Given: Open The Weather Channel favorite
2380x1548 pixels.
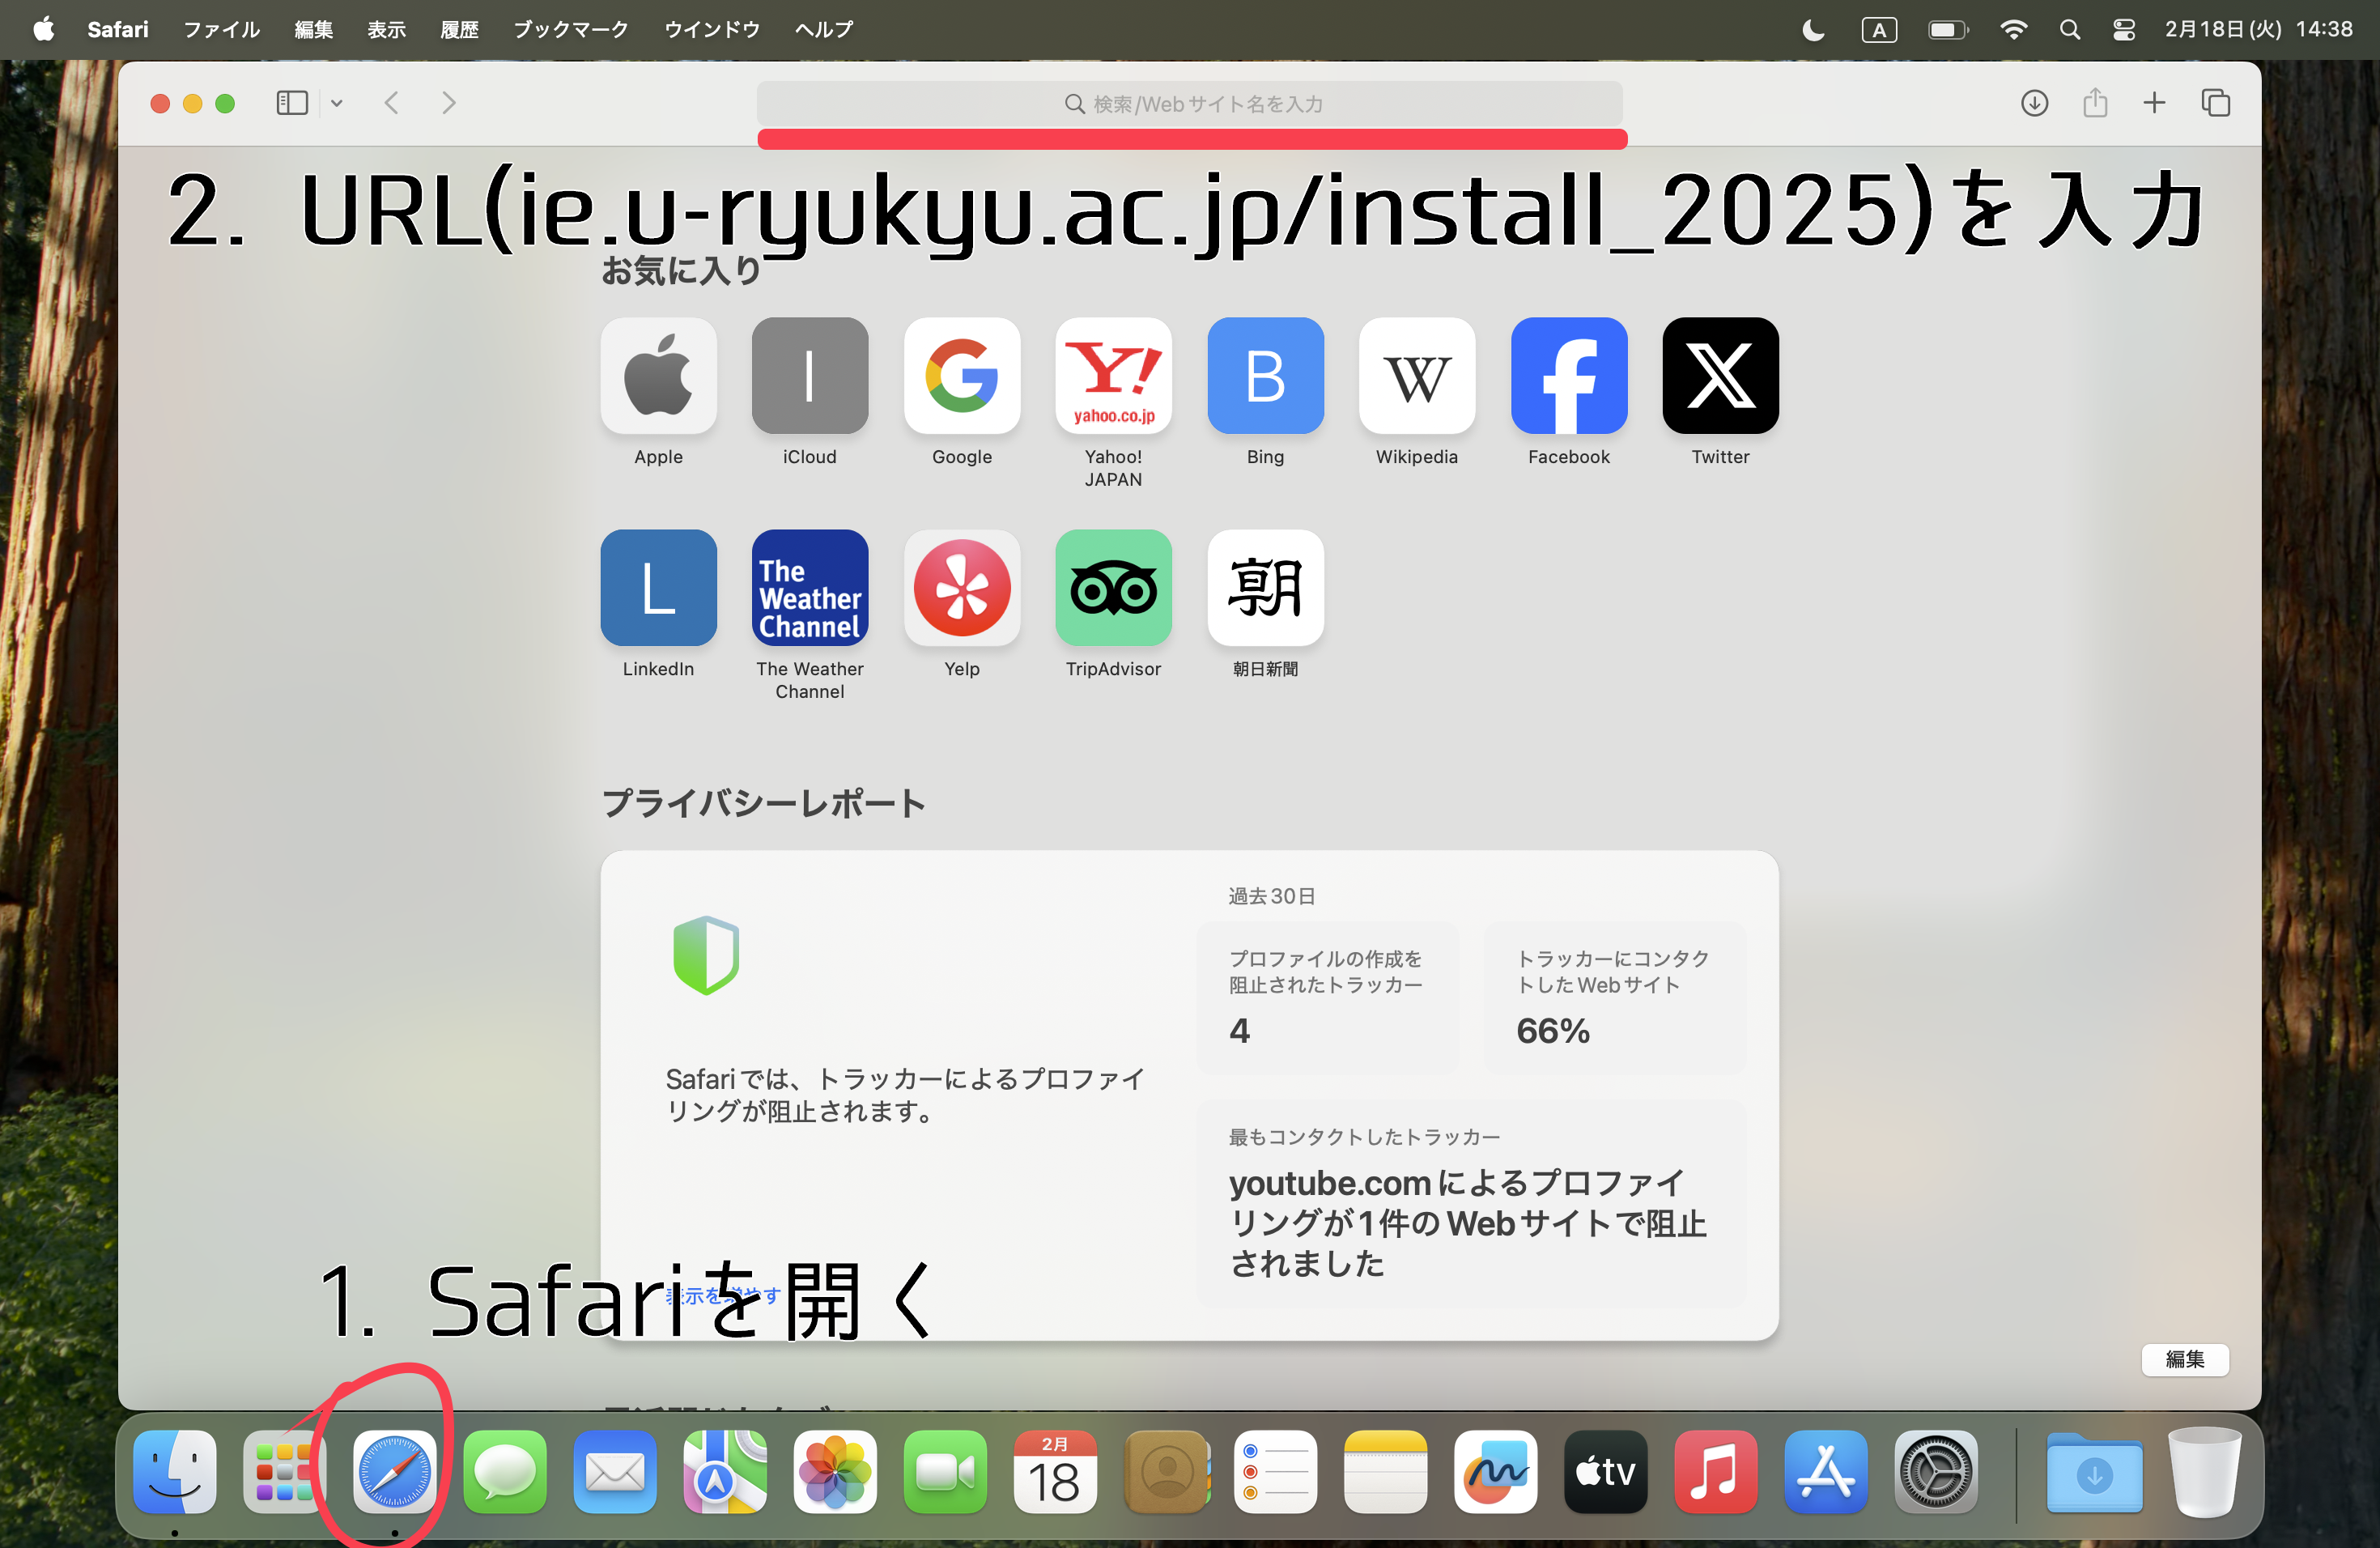Looking at the screenshot, I should point(809,588).
